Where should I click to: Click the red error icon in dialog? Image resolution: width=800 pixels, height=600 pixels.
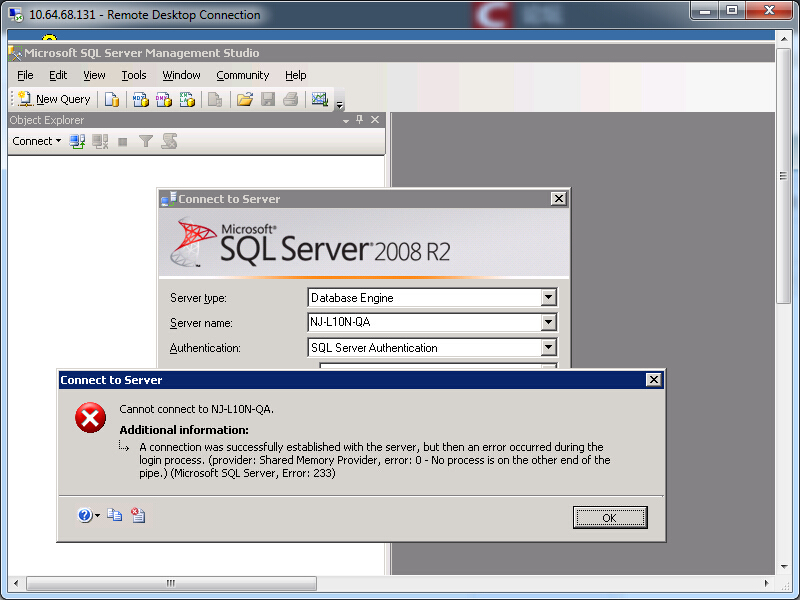tap(90, 418)
